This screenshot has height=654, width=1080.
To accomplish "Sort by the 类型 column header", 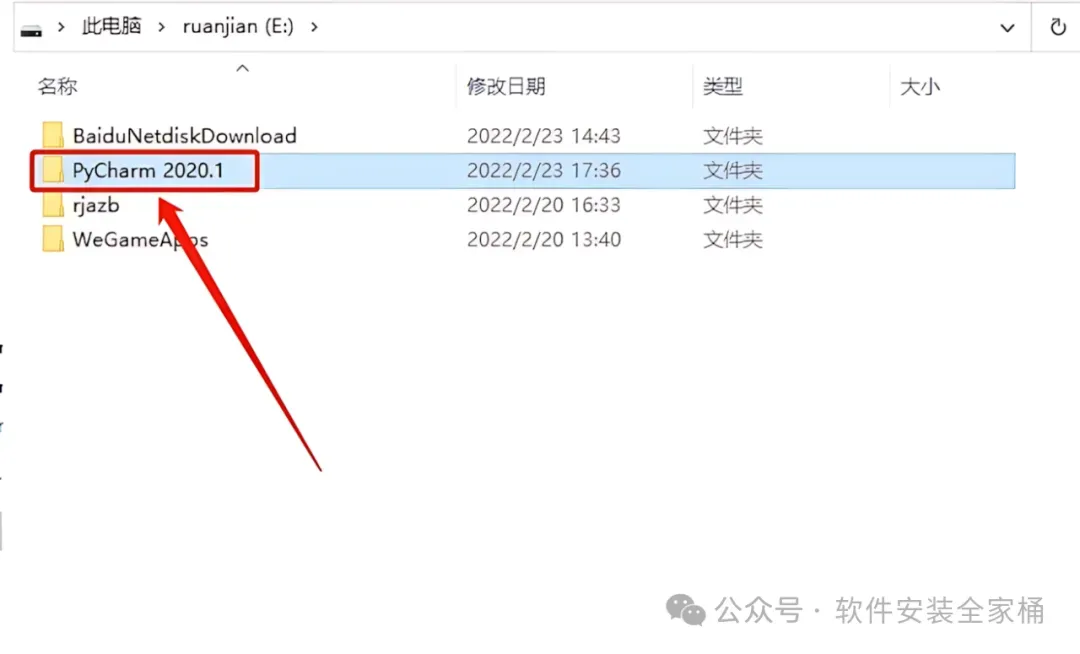I will 723,86.
